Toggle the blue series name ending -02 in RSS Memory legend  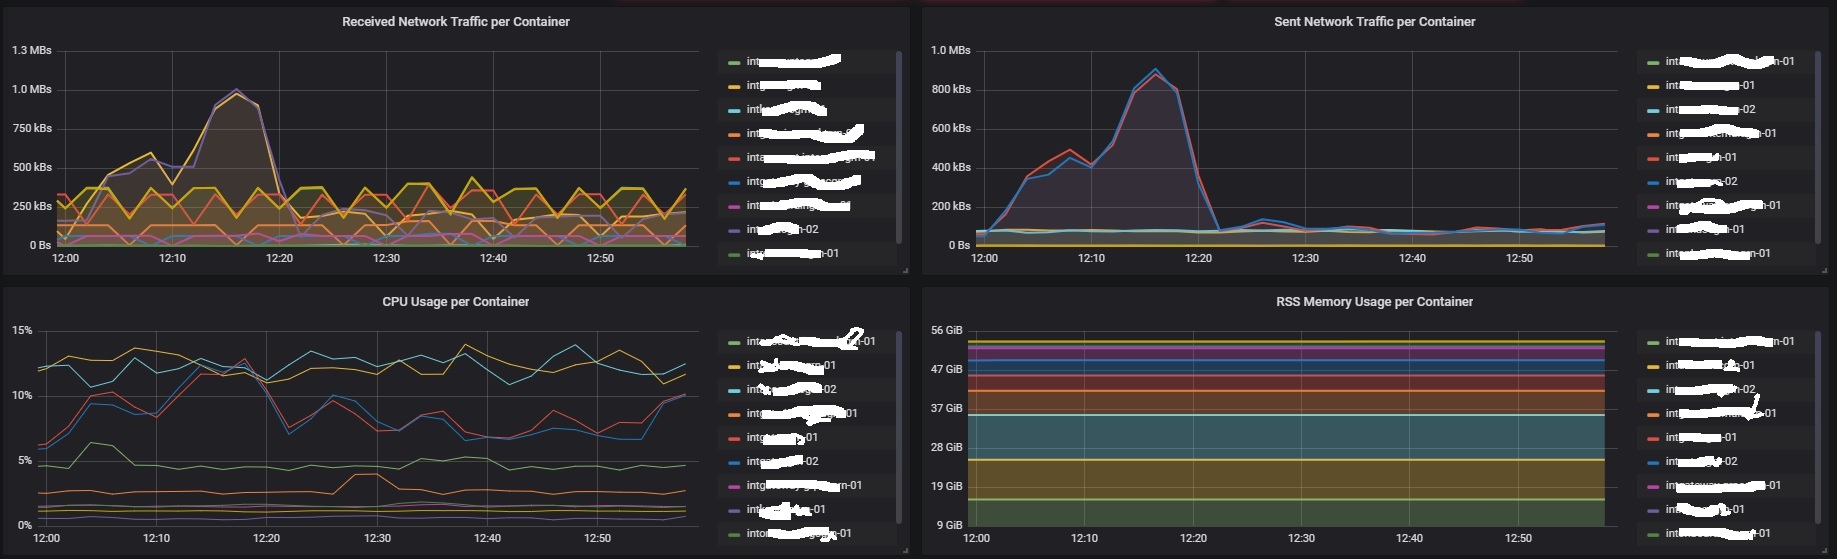(x=1701, y=461)
